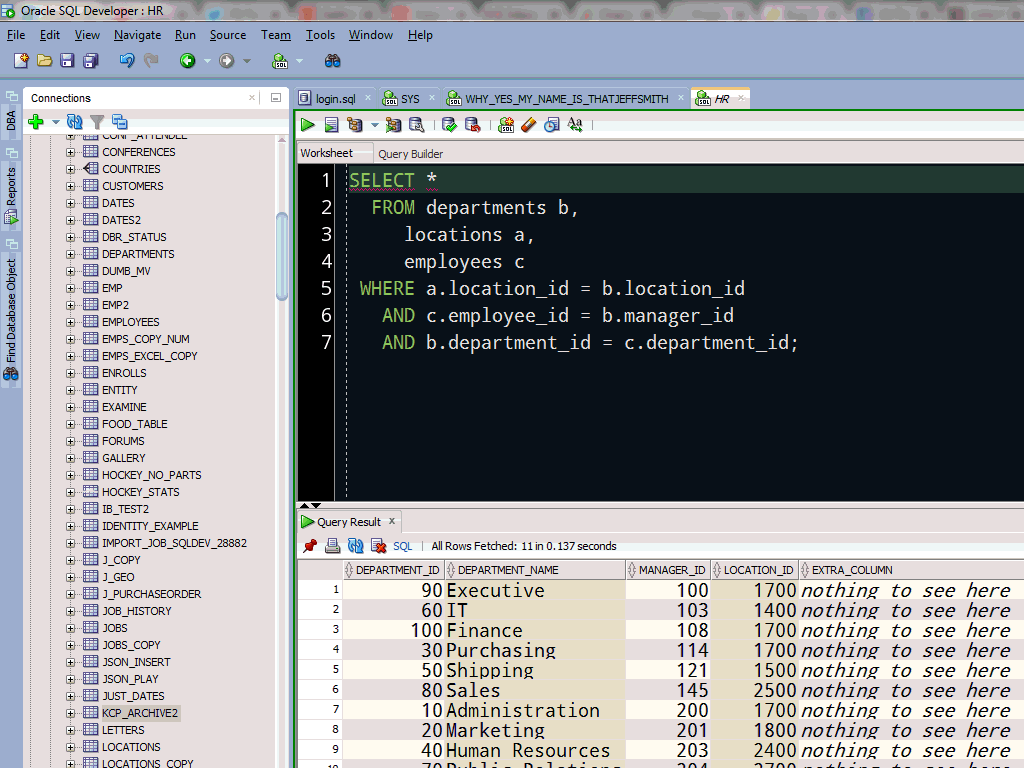The width and height of the screenshot is (1024, 768).
Task: Open an unshared SQL worksheet
Action: [506, 125]
